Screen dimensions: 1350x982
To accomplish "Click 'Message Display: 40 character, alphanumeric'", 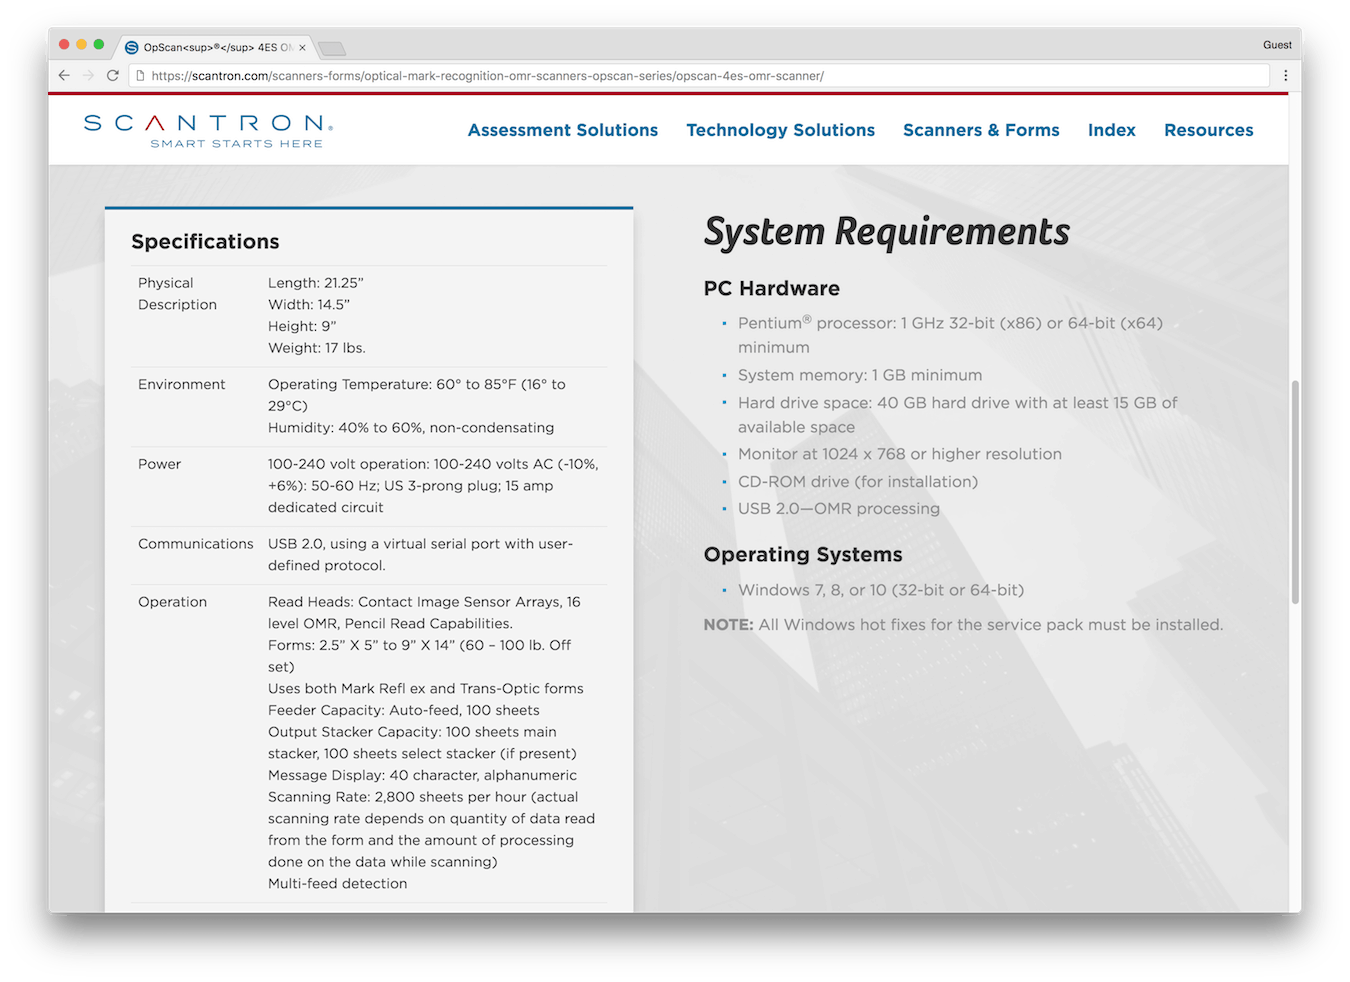I will [422, 775].
